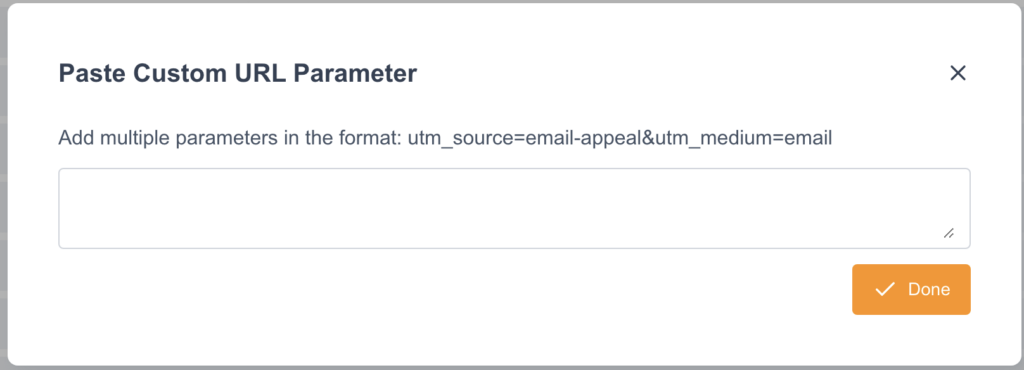Screen dimensions: 1024x370
Task: Close the Paste Custom URL Parameter dialog
Action: [957, 73]
